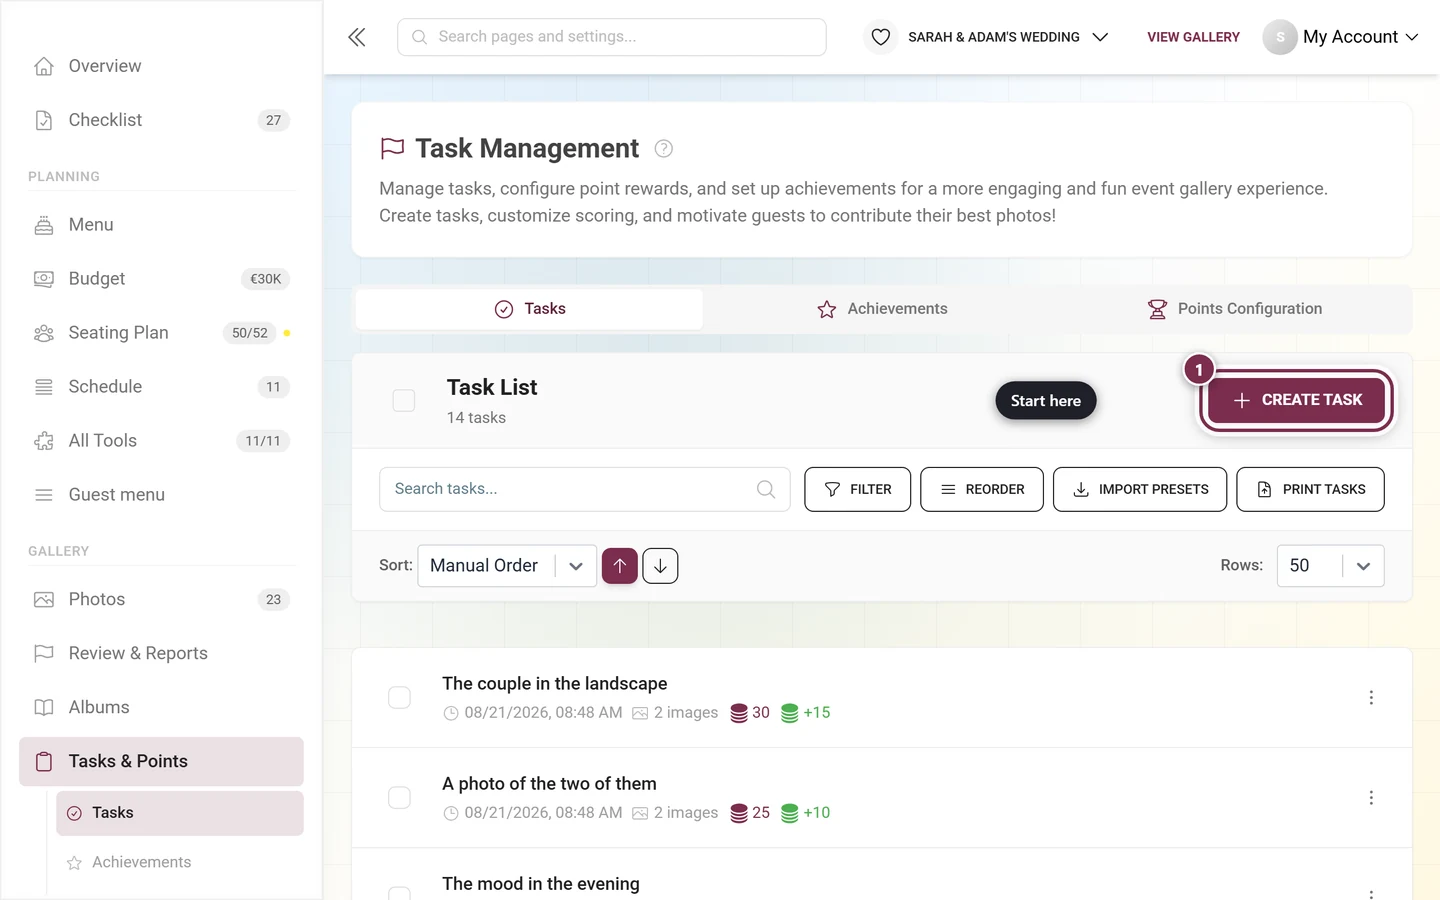The image size is (1440, 900).
Task: Click the Schedule badge showing 11
Action: tap(274, 387)
